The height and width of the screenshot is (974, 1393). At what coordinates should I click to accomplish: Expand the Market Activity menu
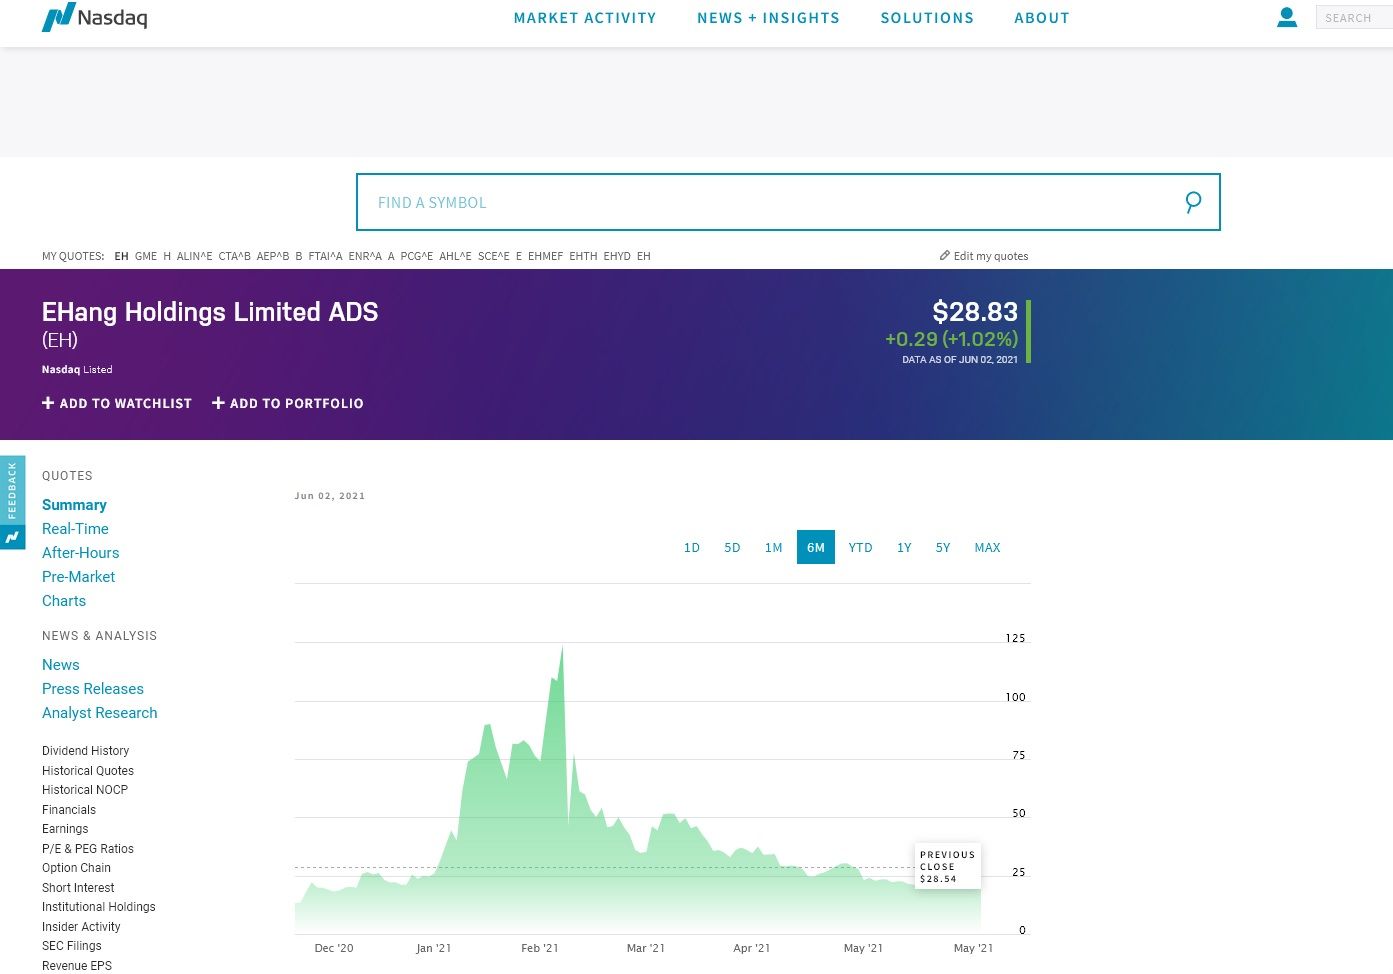585,18
